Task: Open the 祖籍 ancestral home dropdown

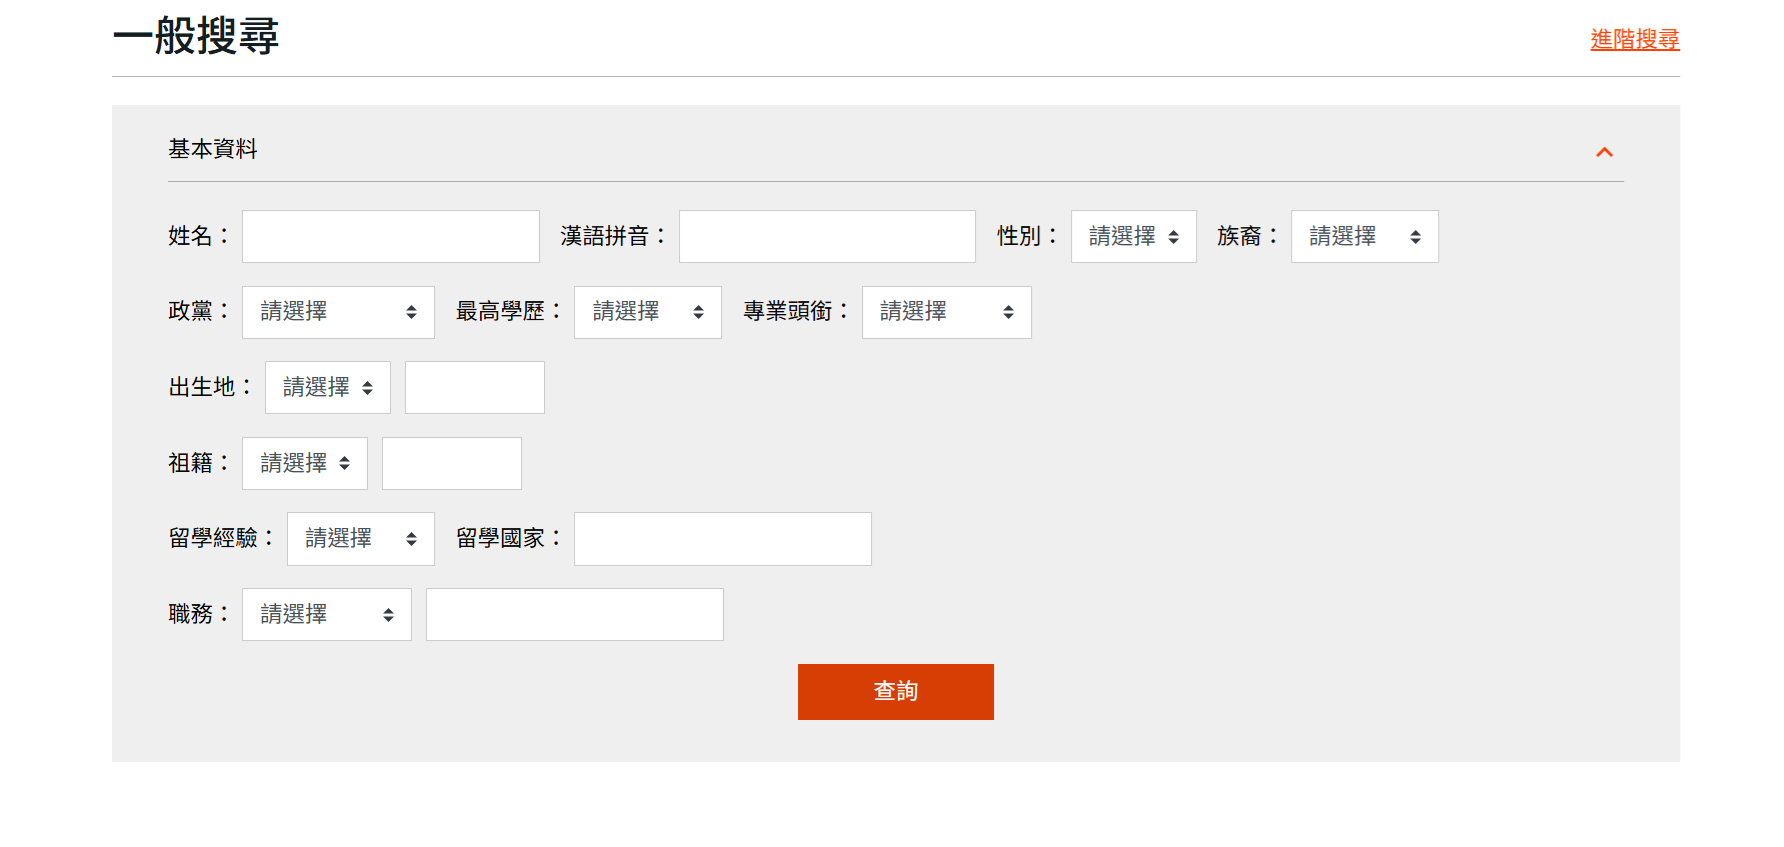Action: 304,463
